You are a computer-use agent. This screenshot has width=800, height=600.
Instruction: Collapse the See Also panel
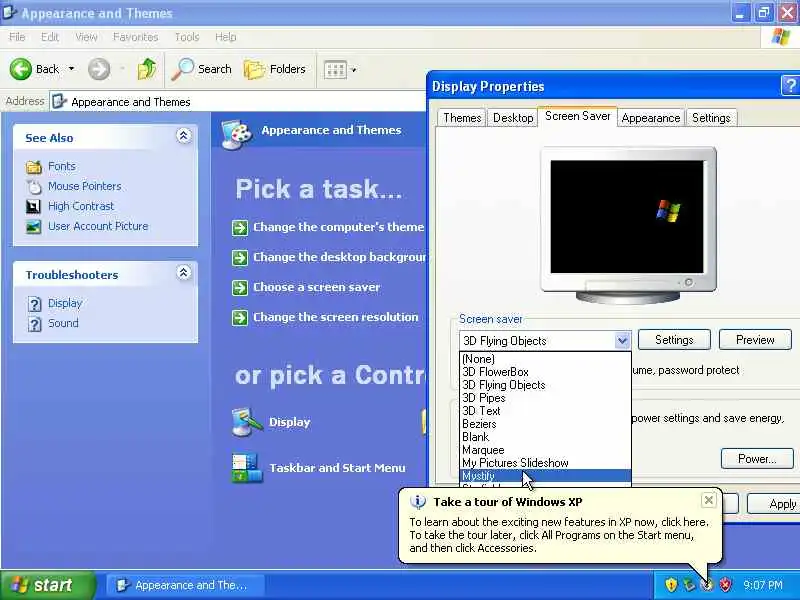(184, 136)
